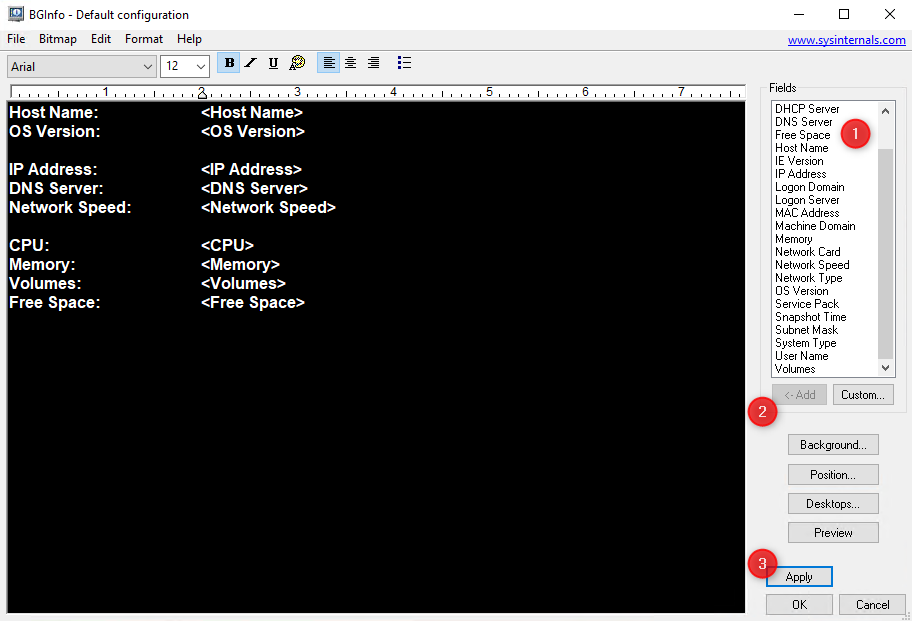The image size is (912, 621).
Task: Click the Fields list scrollbar thumb
Action: pos(885,254)
